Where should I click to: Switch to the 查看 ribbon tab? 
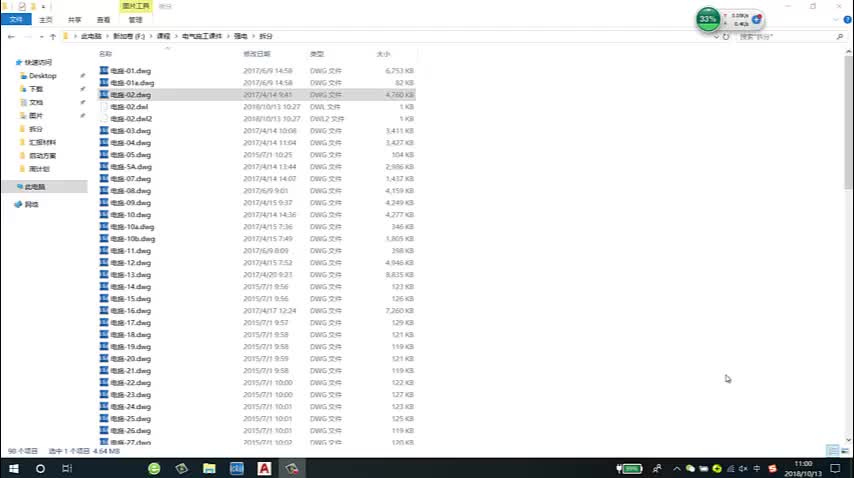click(103, 20)
